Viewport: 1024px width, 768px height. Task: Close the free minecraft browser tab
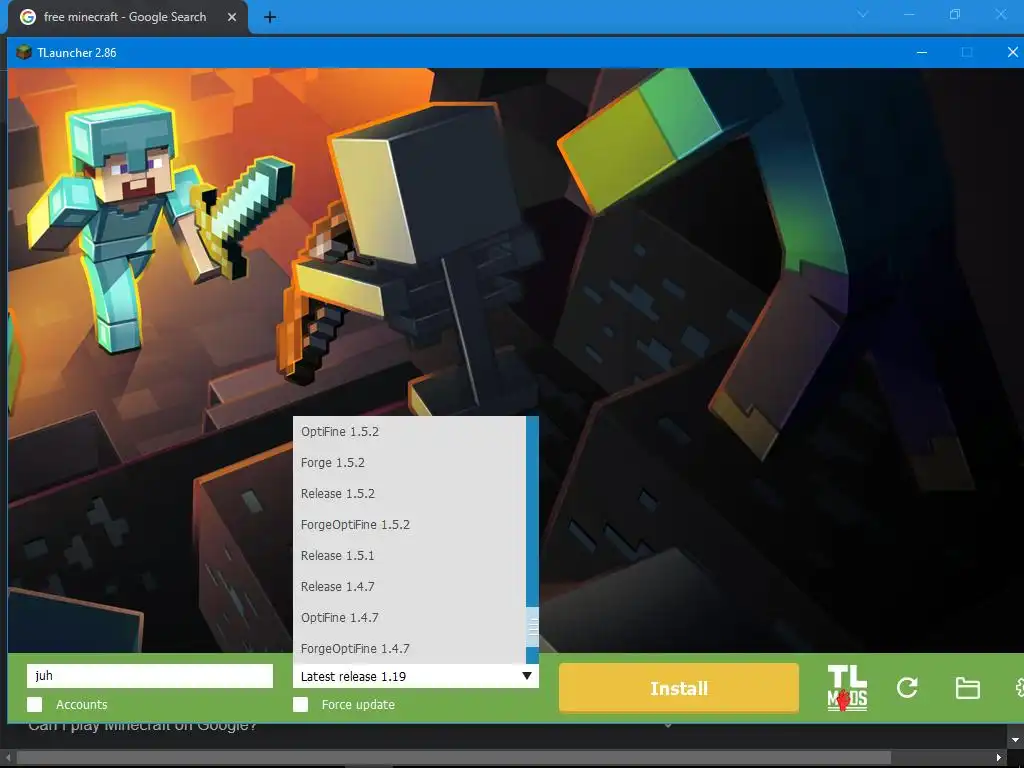click(x=232, y=18)
